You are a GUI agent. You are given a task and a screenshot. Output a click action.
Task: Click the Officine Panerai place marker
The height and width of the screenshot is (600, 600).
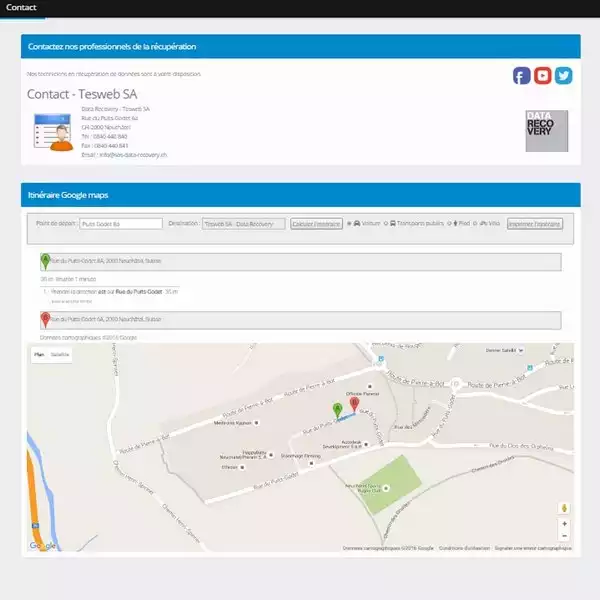coord(370,386)
